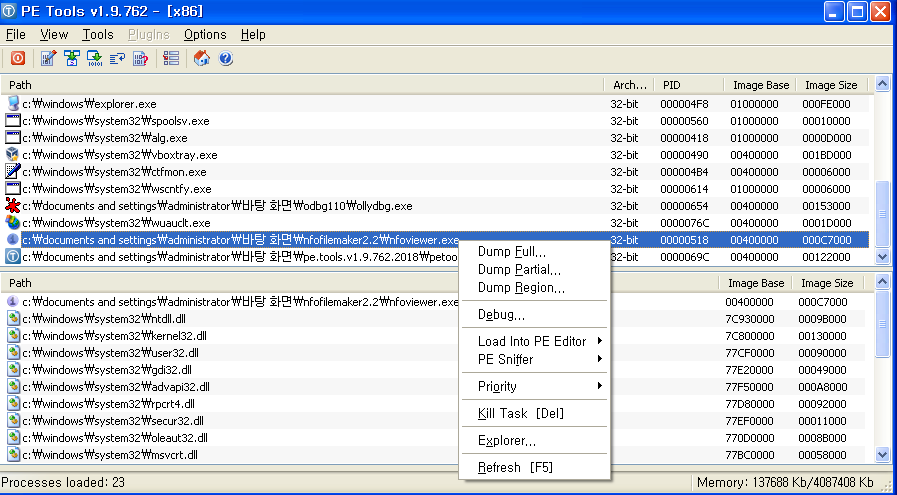
Task: Click the two-windows green arrow toolbar icon
Action: pos(72,58)
